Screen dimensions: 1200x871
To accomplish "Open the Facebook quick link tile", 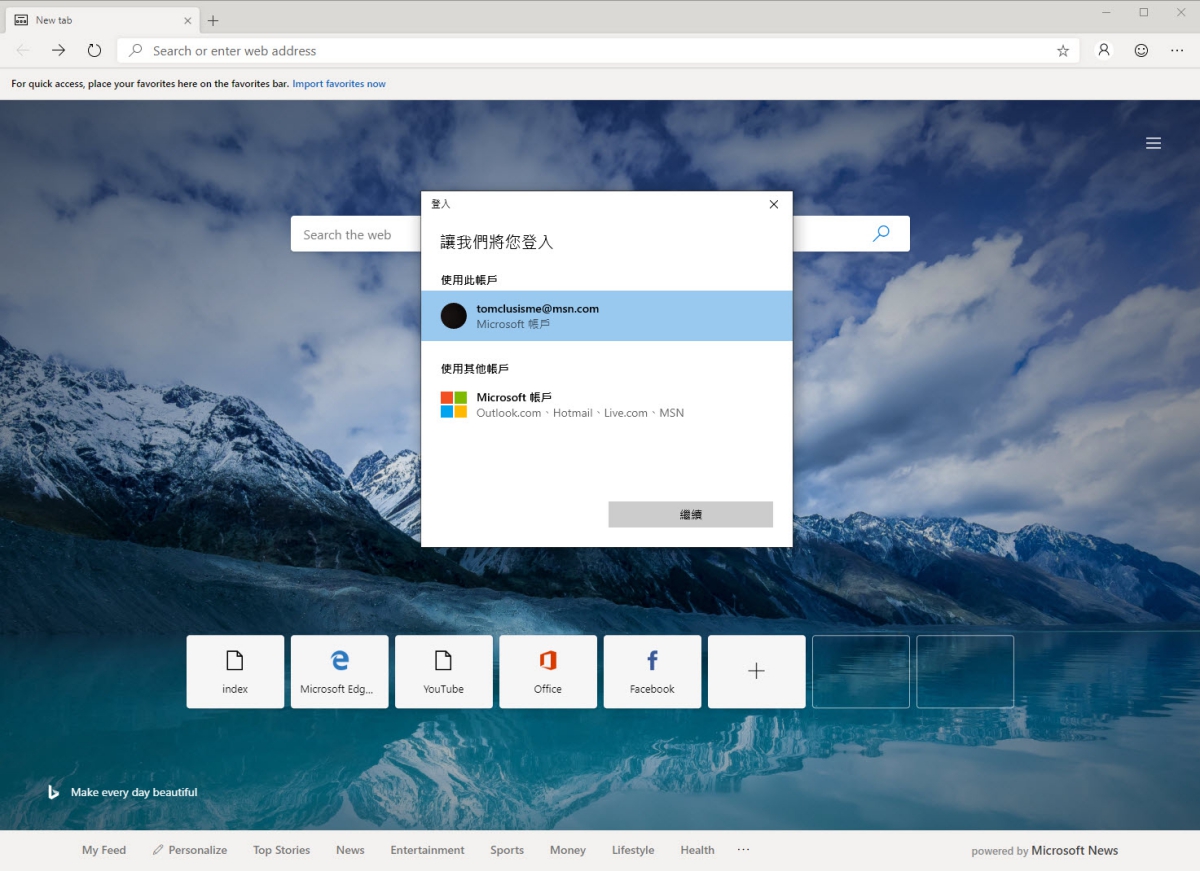I will [652, 672].
